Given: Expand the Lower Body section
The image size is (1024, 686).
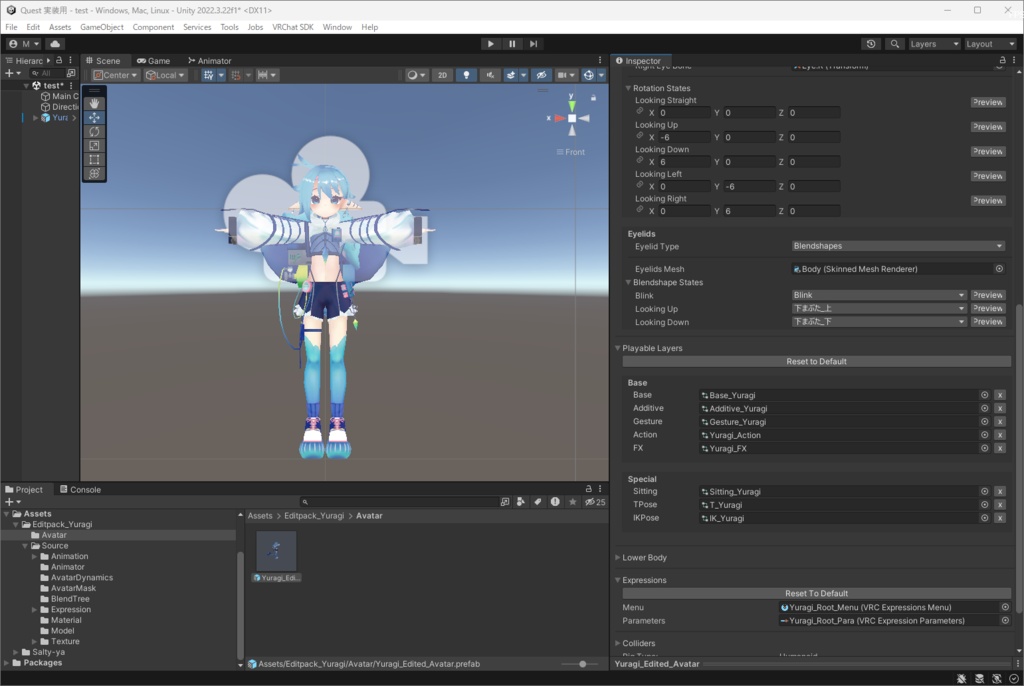Looking at the screenshot, I should tap(618, 558).
